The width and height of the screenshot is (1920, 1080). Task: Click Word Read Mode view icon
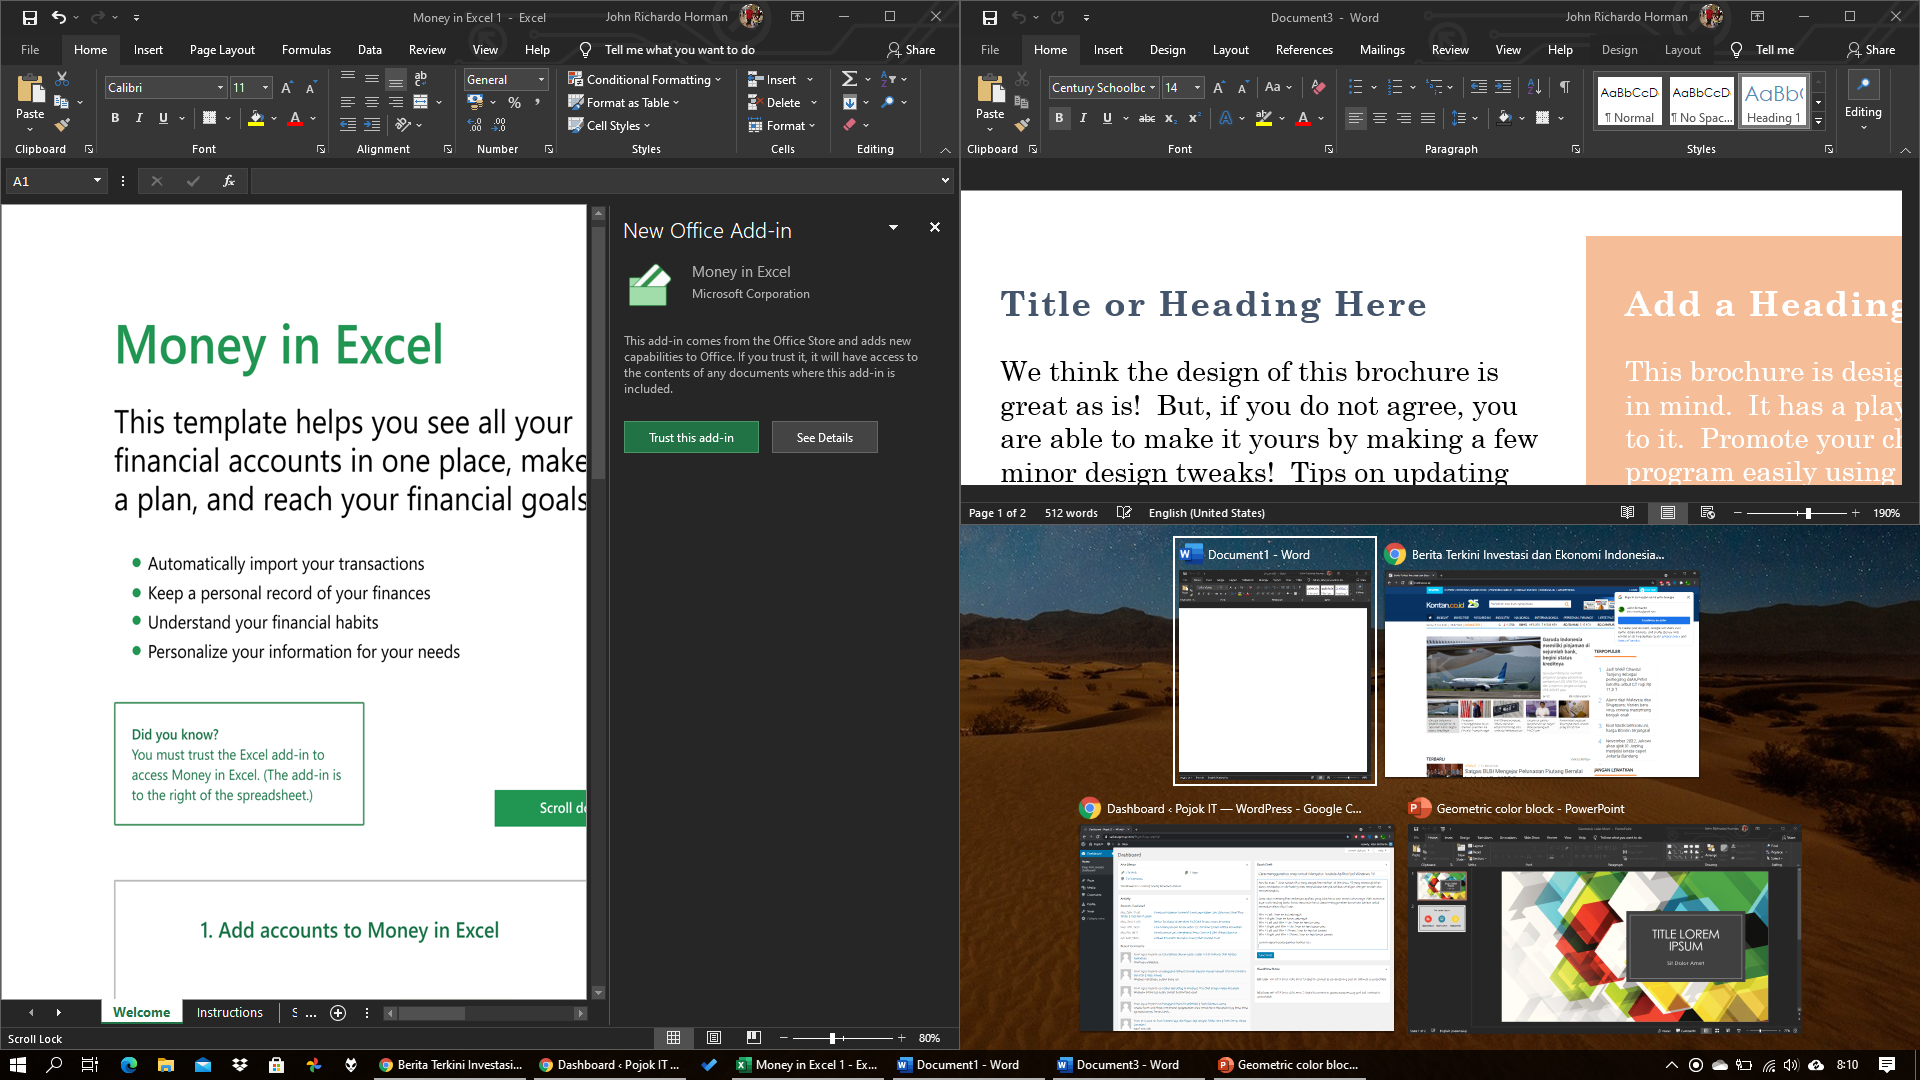point(1628,512)
